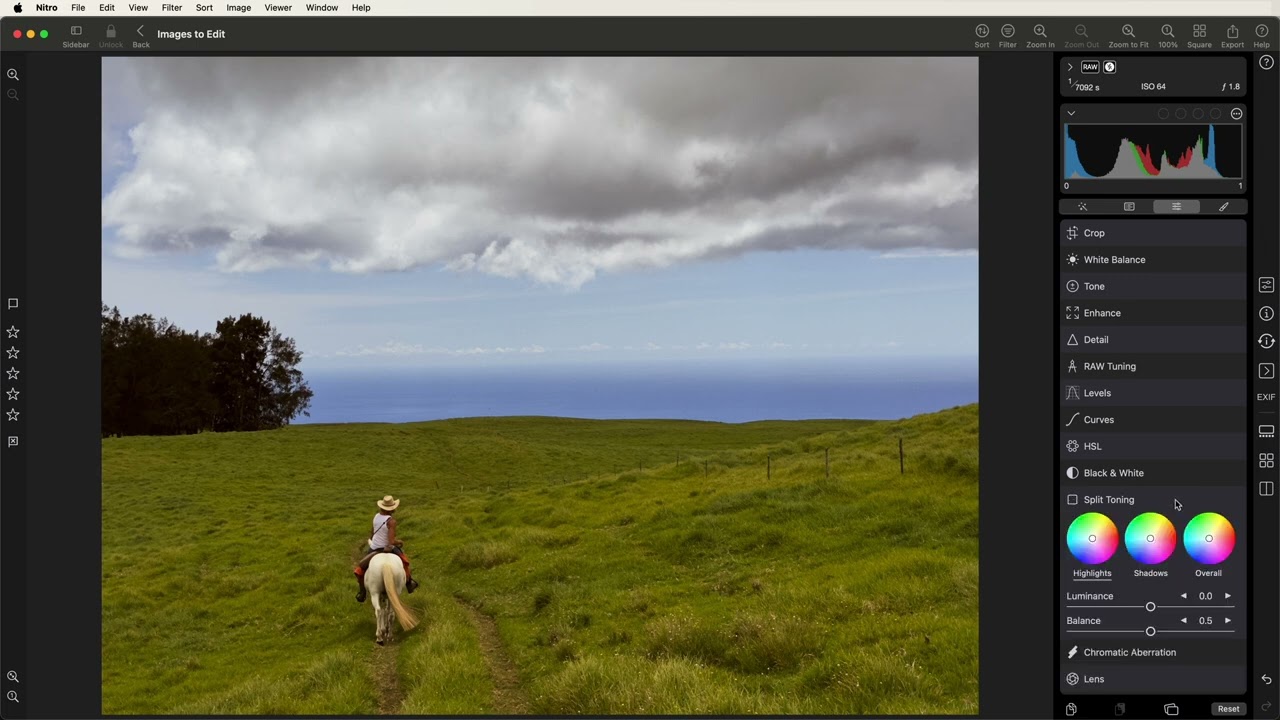Go Back to the image browser
Image resolution: width=1280 pixels, height=720 pixels.
pyautogui.click(x=141, y=36)
